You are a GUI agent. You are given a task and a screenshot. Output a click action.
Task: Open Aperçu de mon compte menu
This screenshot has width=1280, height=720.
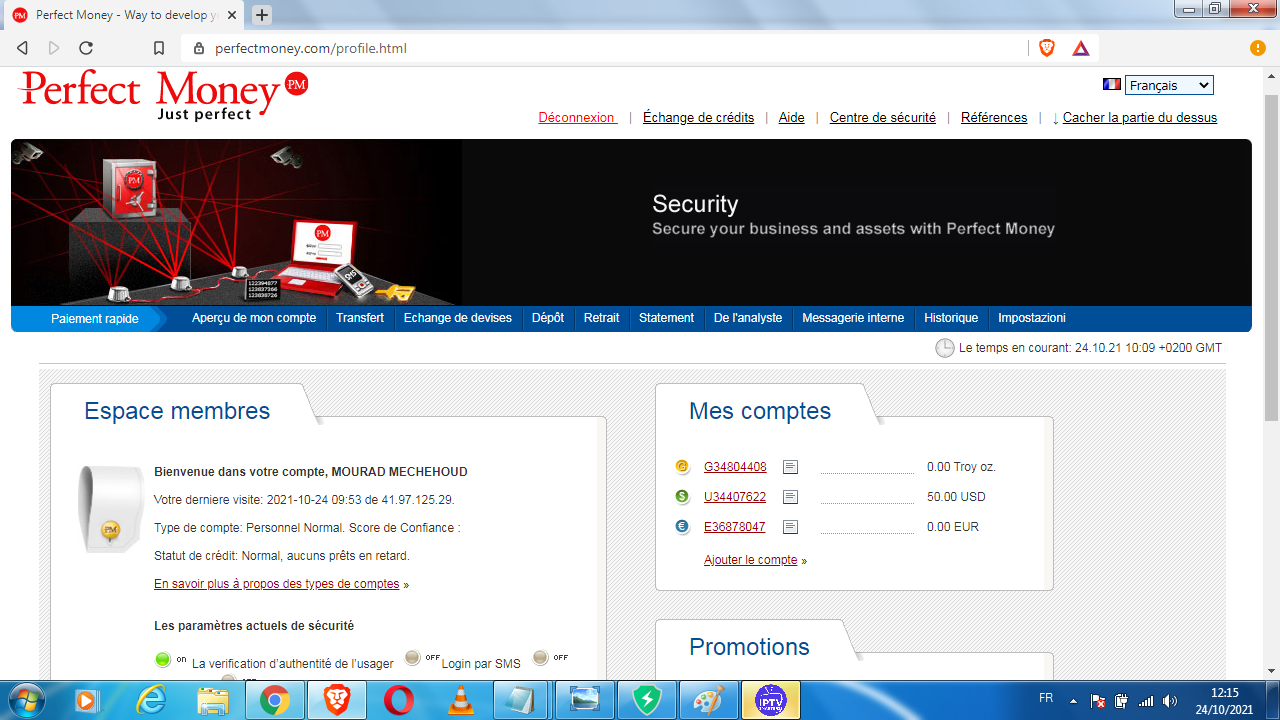(254, 318)
